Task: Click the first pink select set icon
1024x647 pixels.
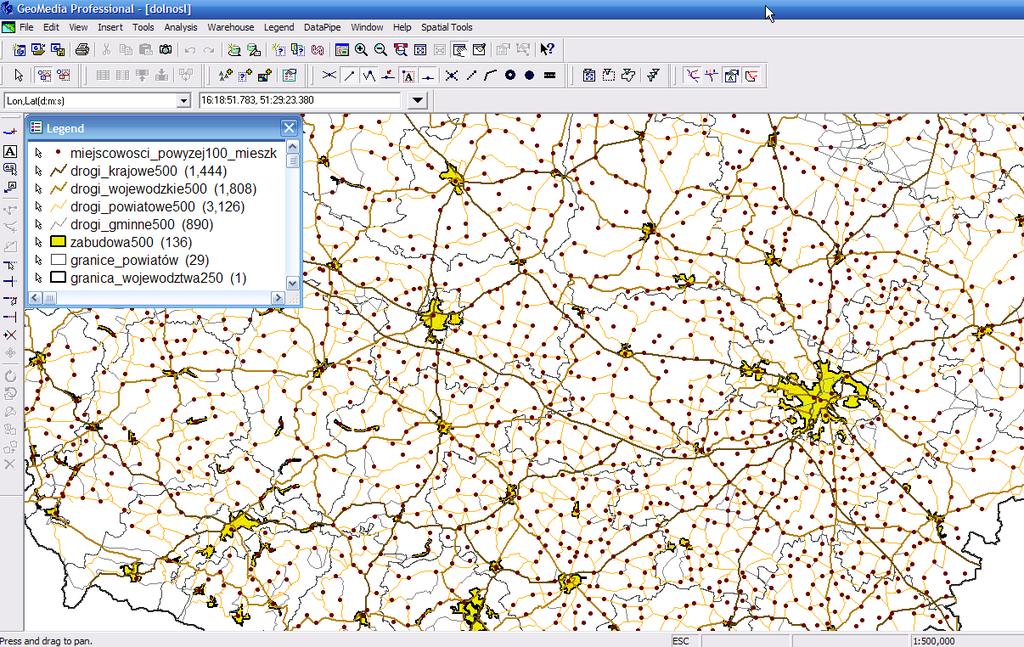Action: point(44,76)
